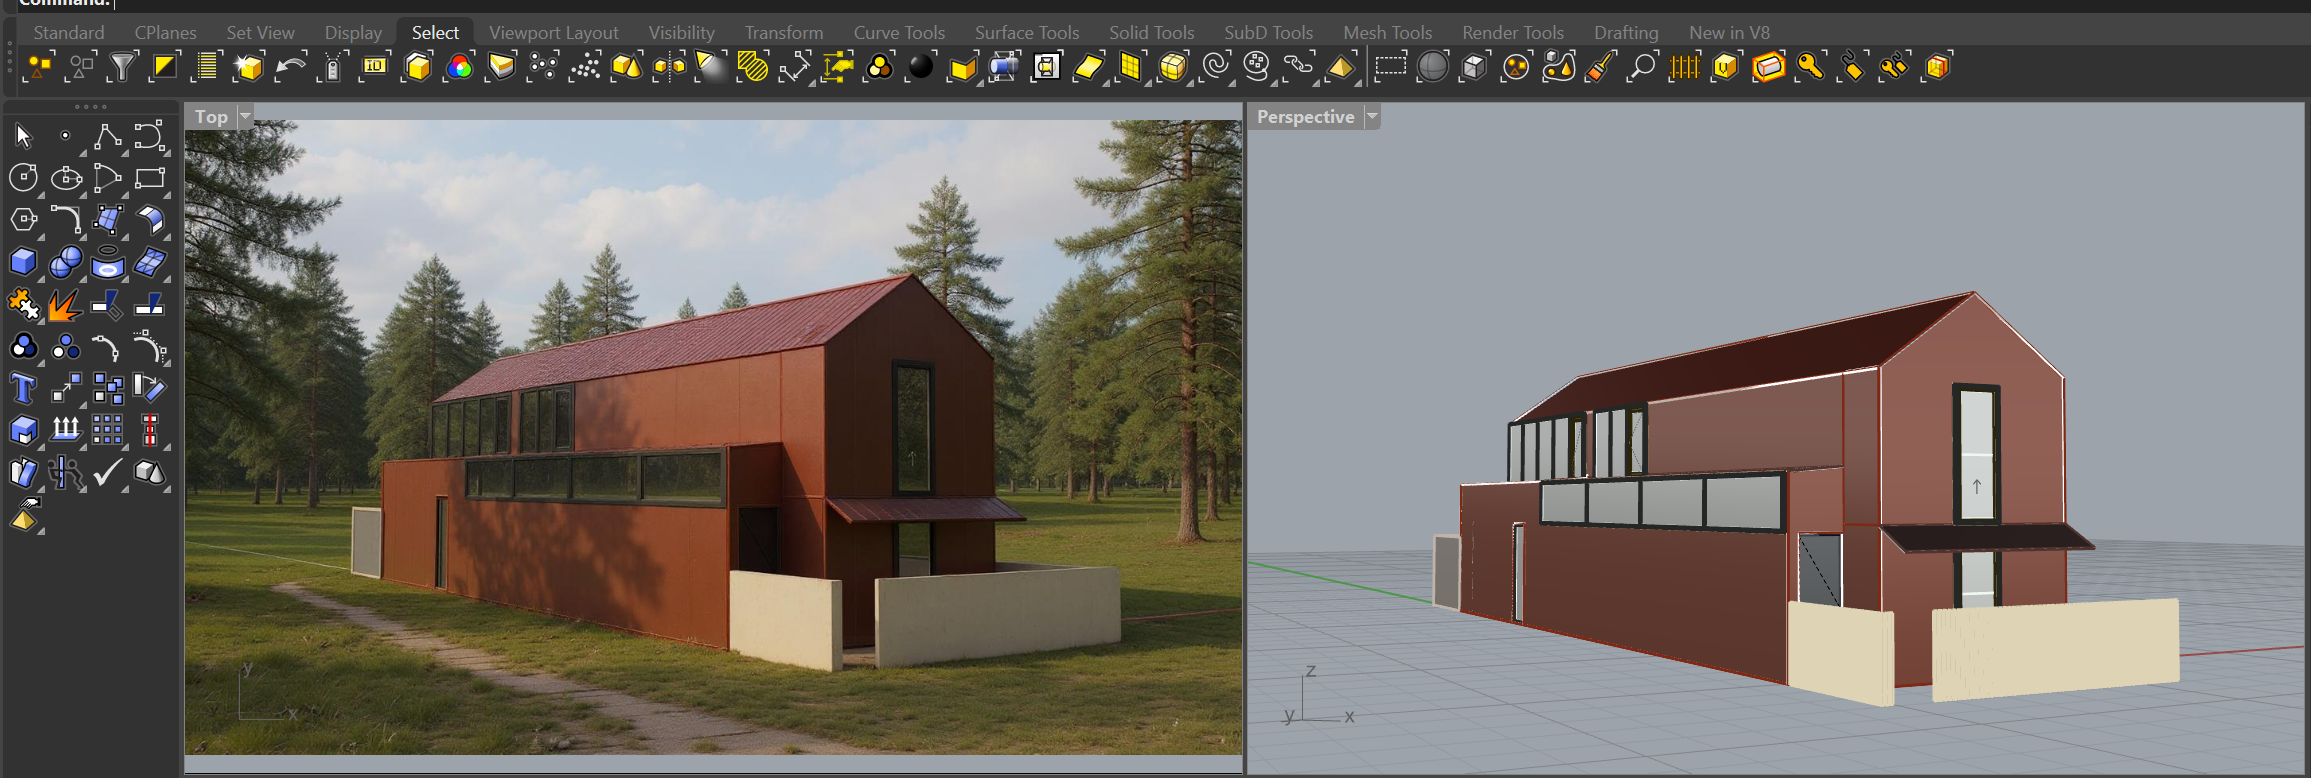Click the dashed rectangle window selection icon

click(x=1390, y=67)
